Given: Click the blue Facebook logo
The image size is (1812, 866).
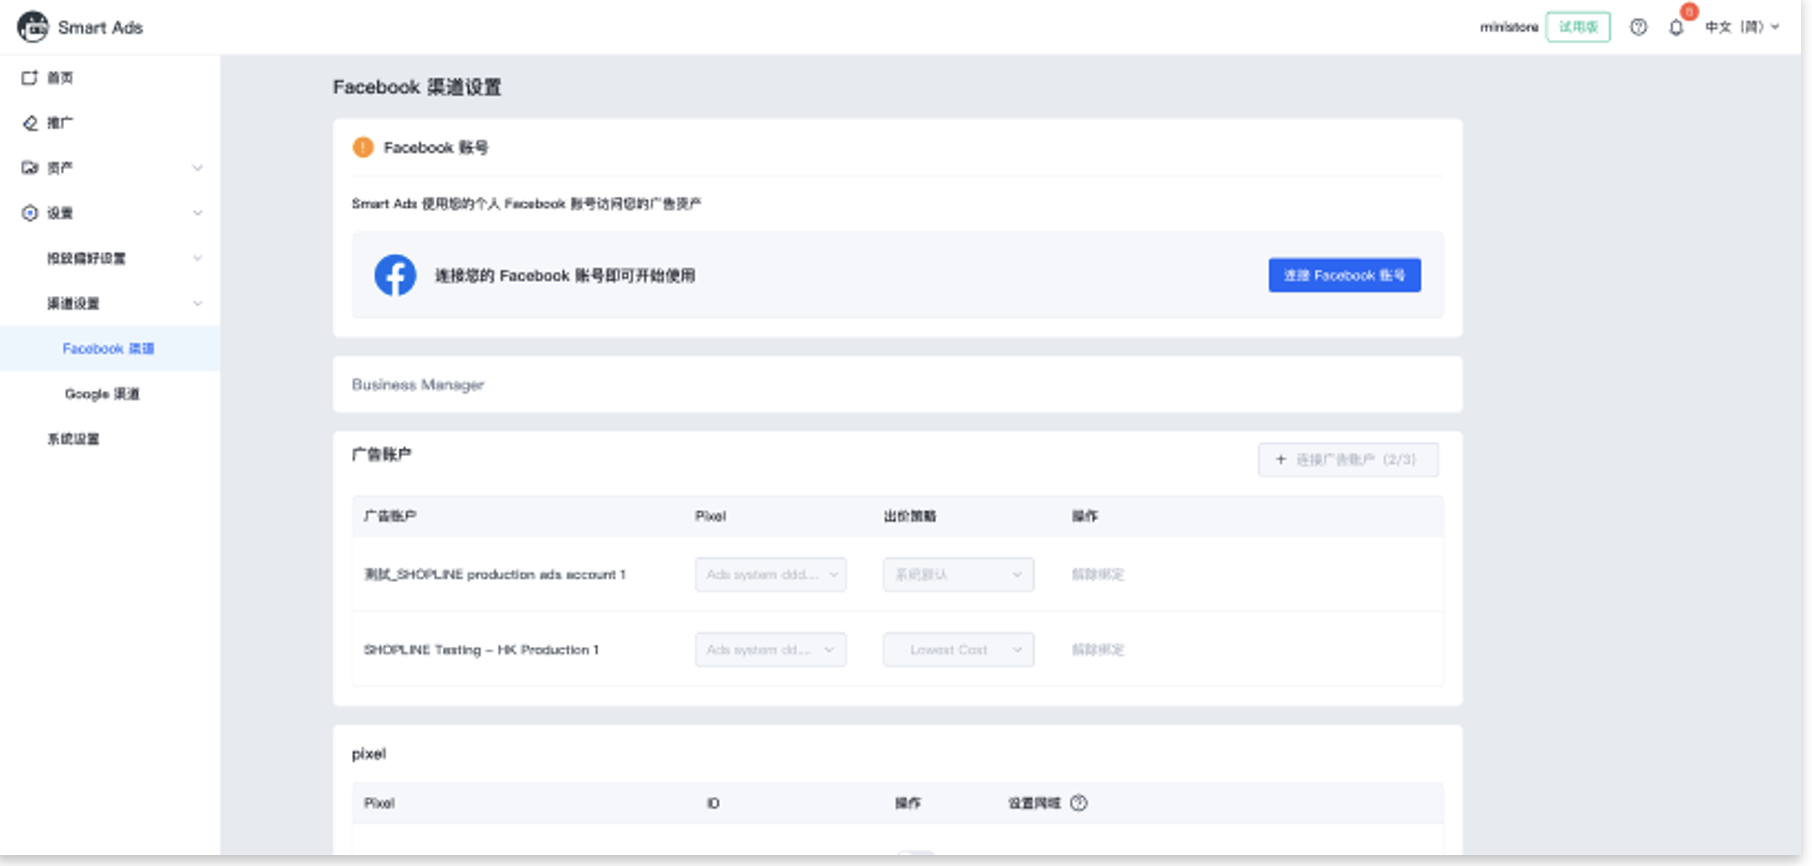Looking at the screenshot, I should (395, 275).
